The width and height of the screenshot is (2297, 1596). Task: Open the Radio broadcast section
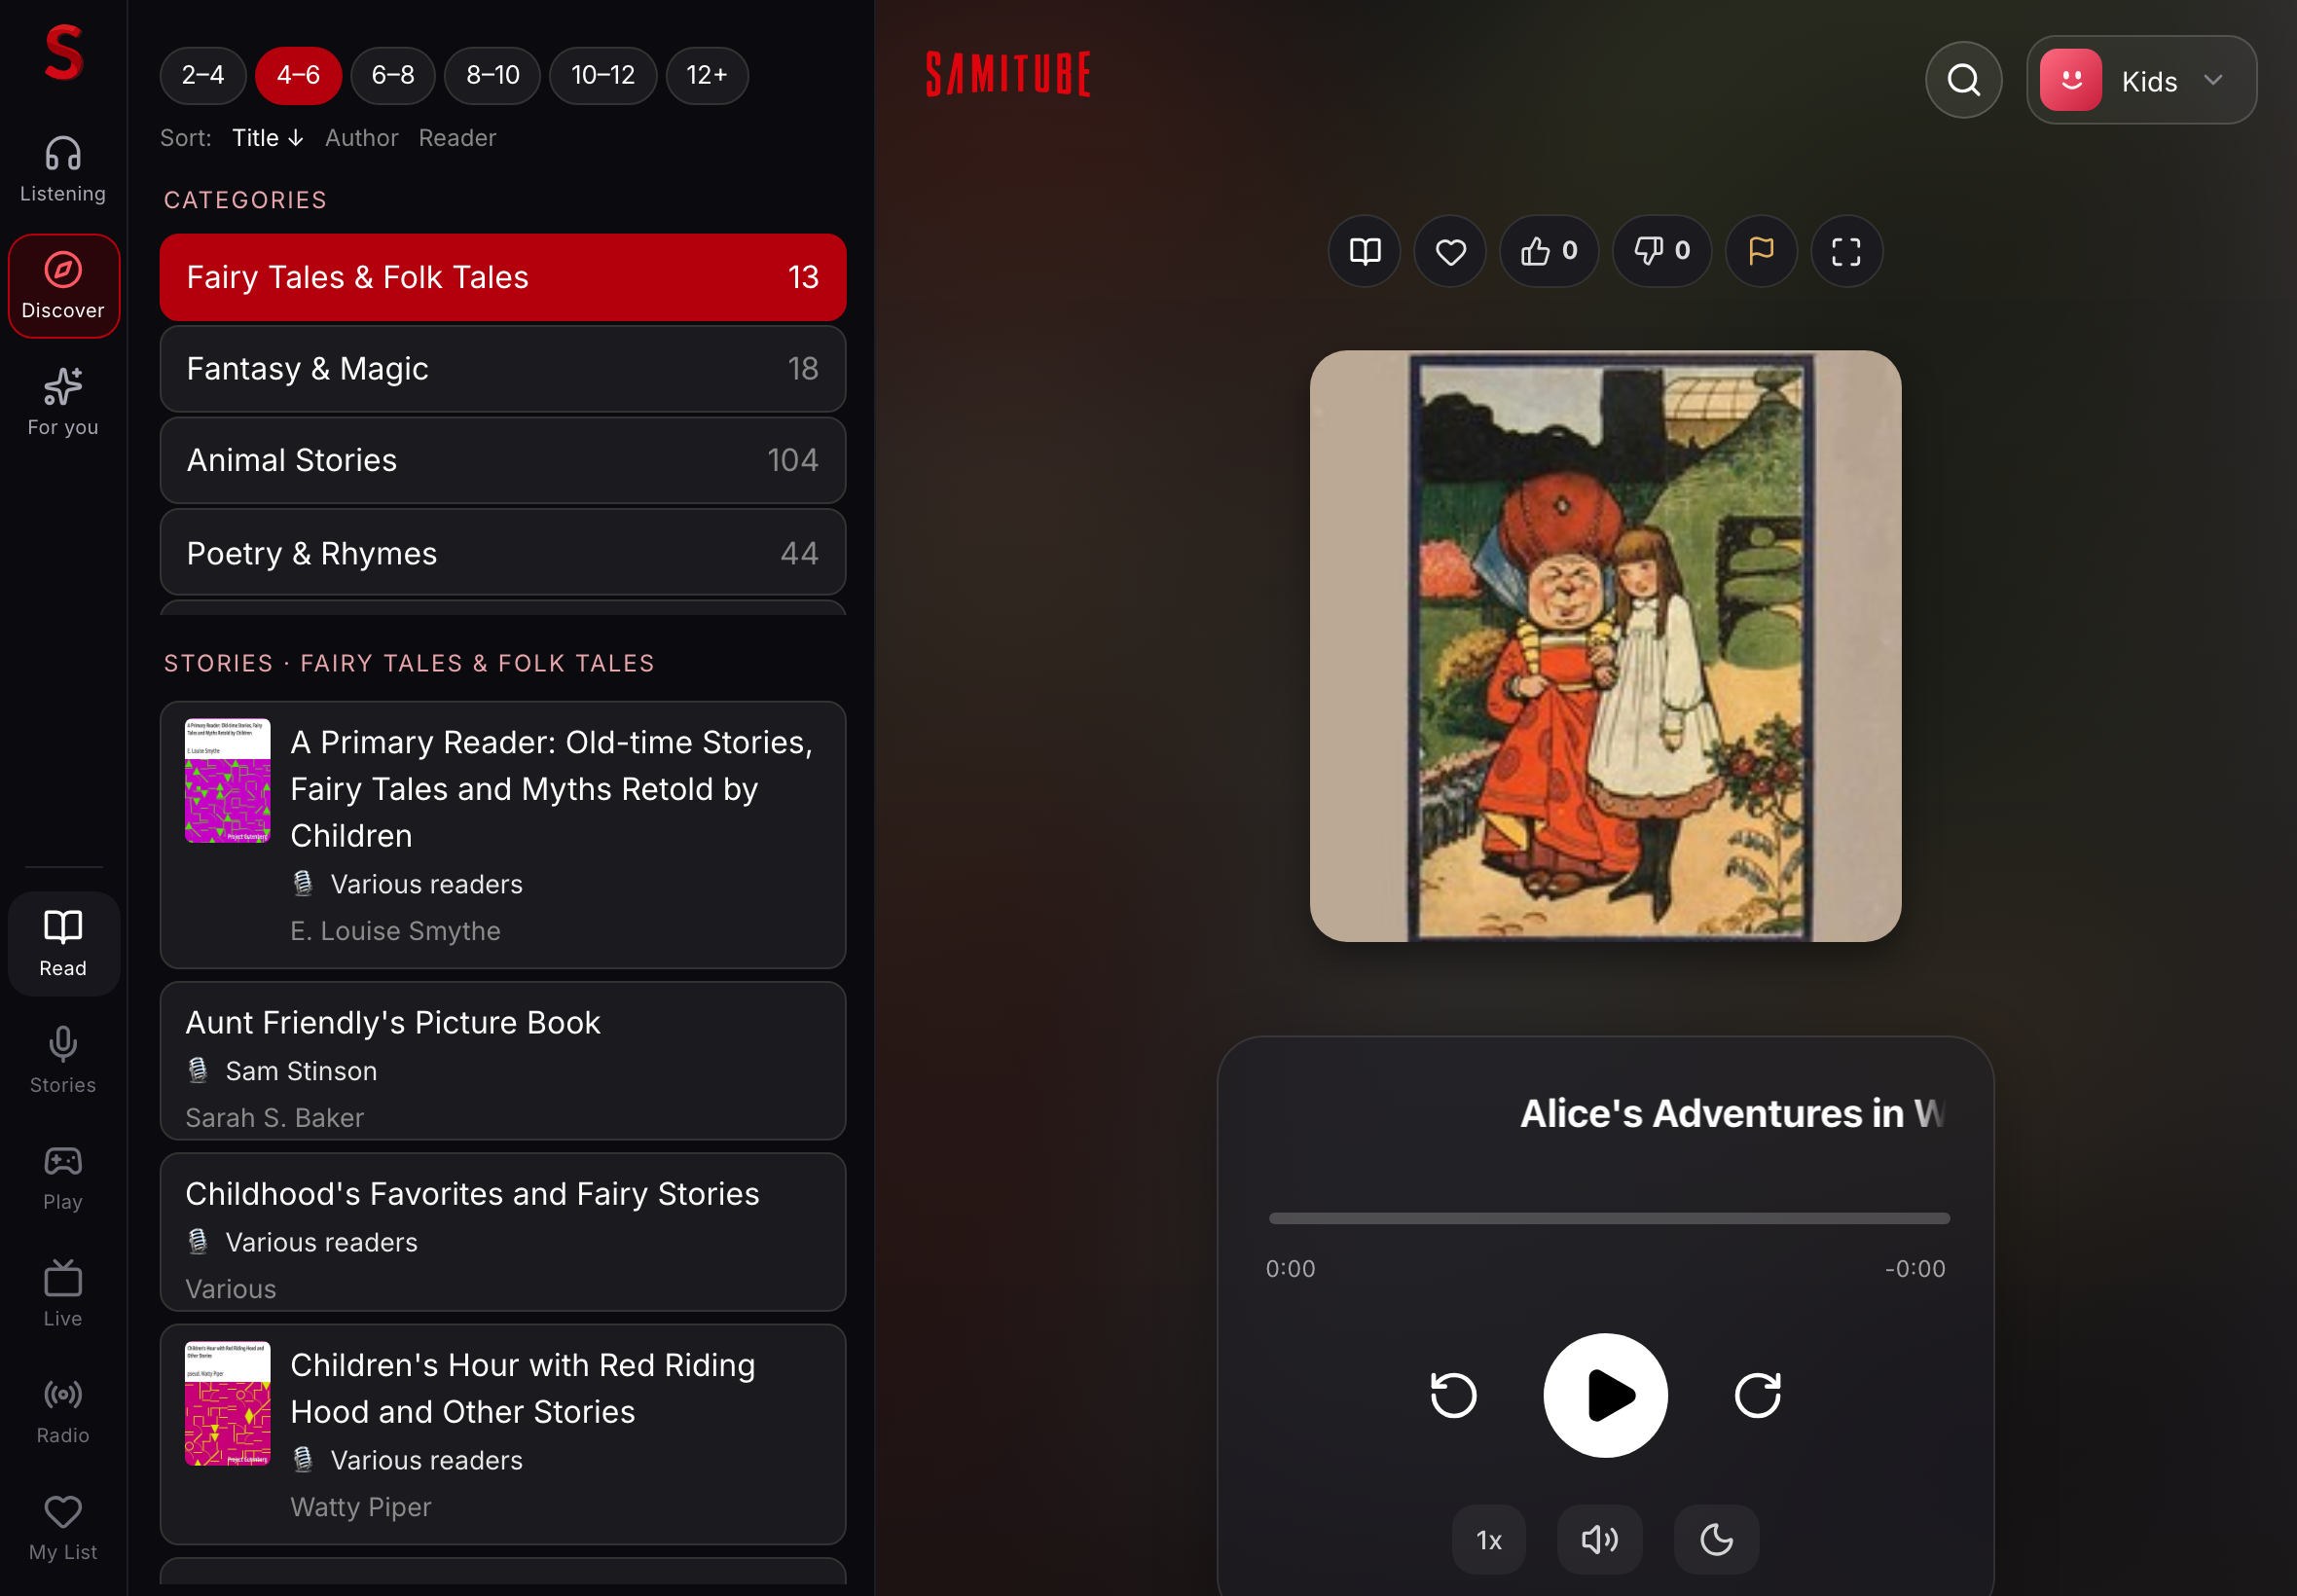click(x=63, y=1410)
